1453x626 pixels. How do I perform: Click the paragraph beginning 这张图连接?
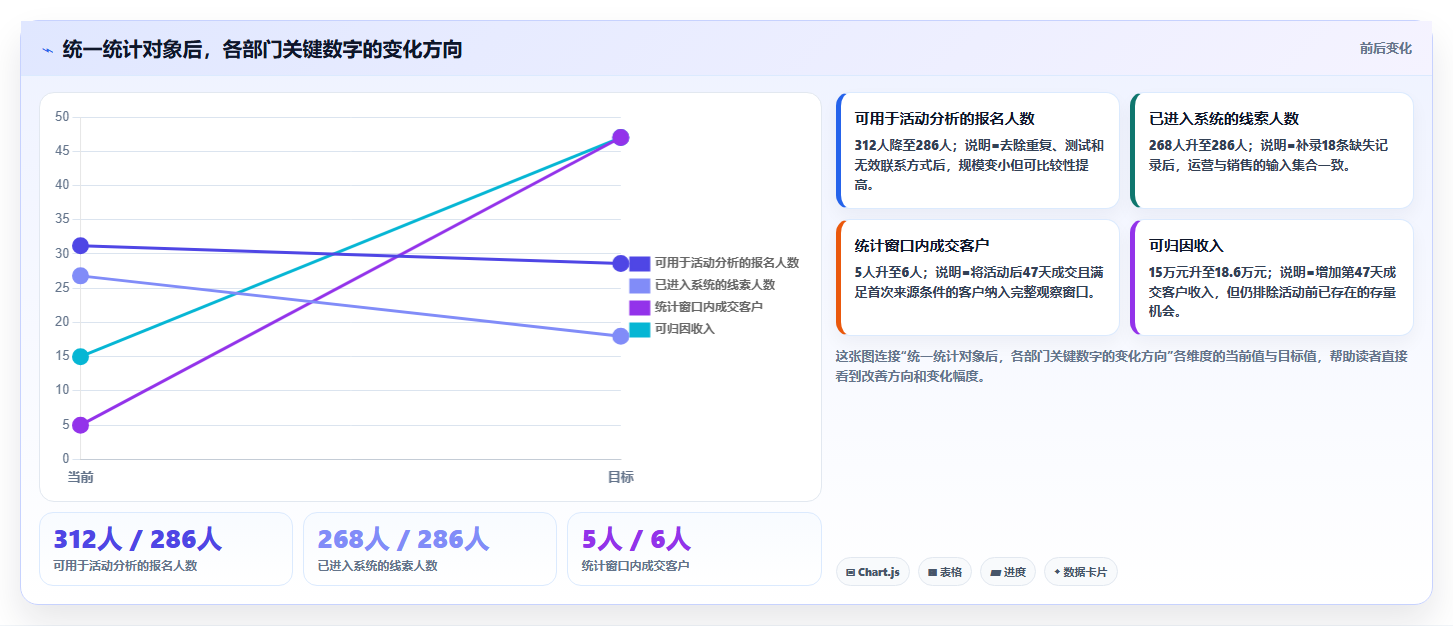[1121, 366]
